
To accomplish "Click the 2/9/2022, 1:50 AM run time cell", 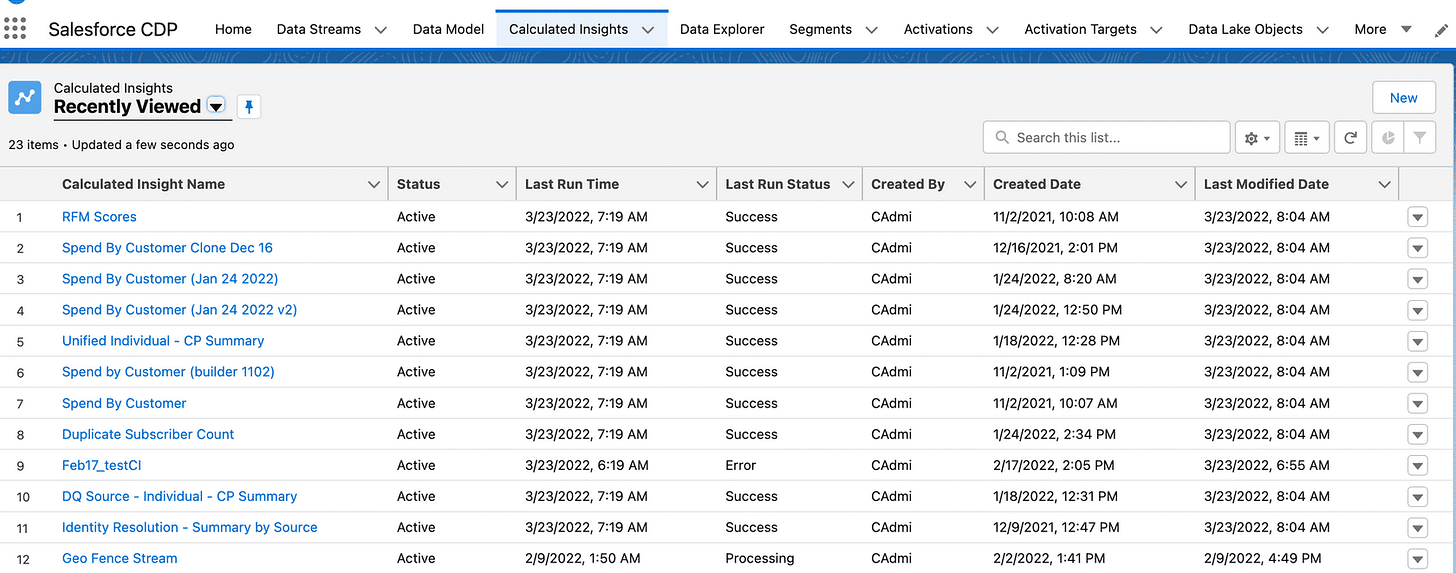I will [x=582, y=559].
